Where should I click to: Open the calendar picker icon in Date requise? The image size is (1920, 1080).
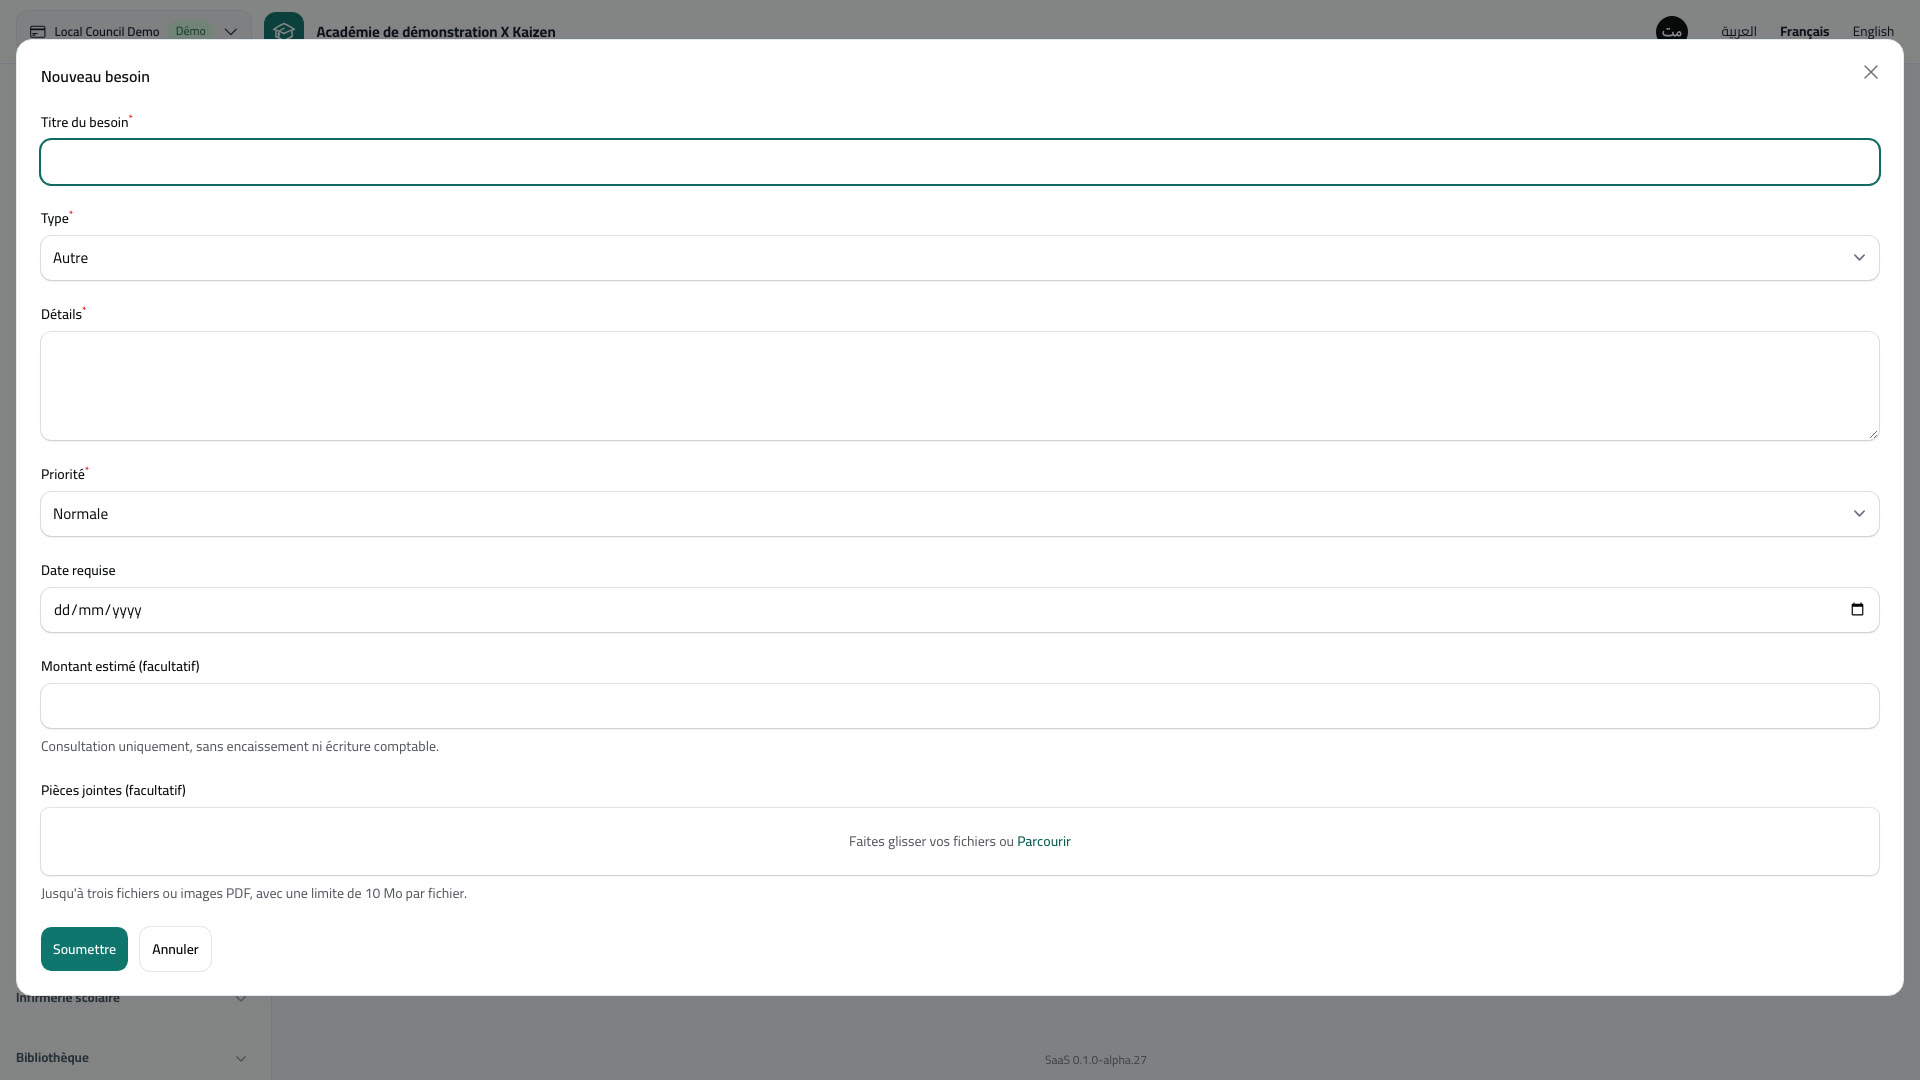pos(1857,610)
